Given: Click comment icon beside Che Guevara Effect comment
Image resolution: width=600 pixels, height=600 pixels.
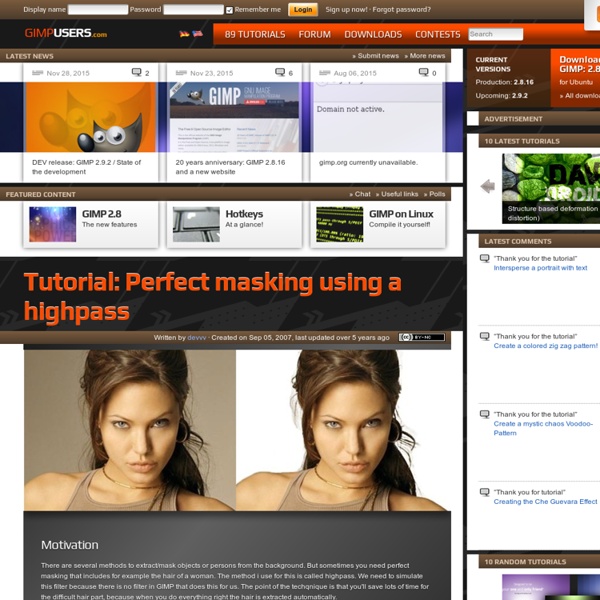Looking at the screenshot, I should (x=484, y=492).
